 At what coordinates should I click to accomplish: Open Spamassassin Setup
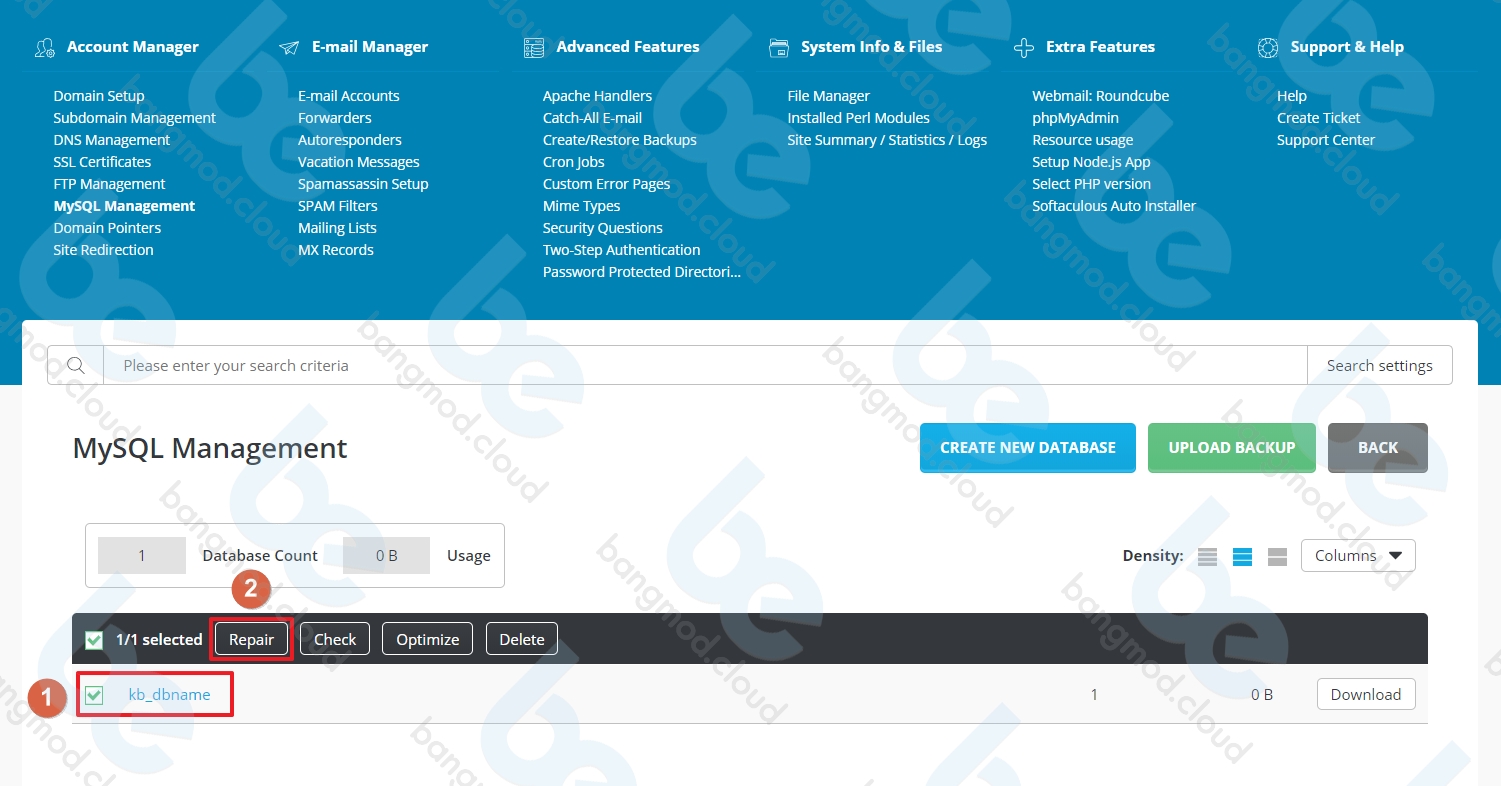click(363, 184)
